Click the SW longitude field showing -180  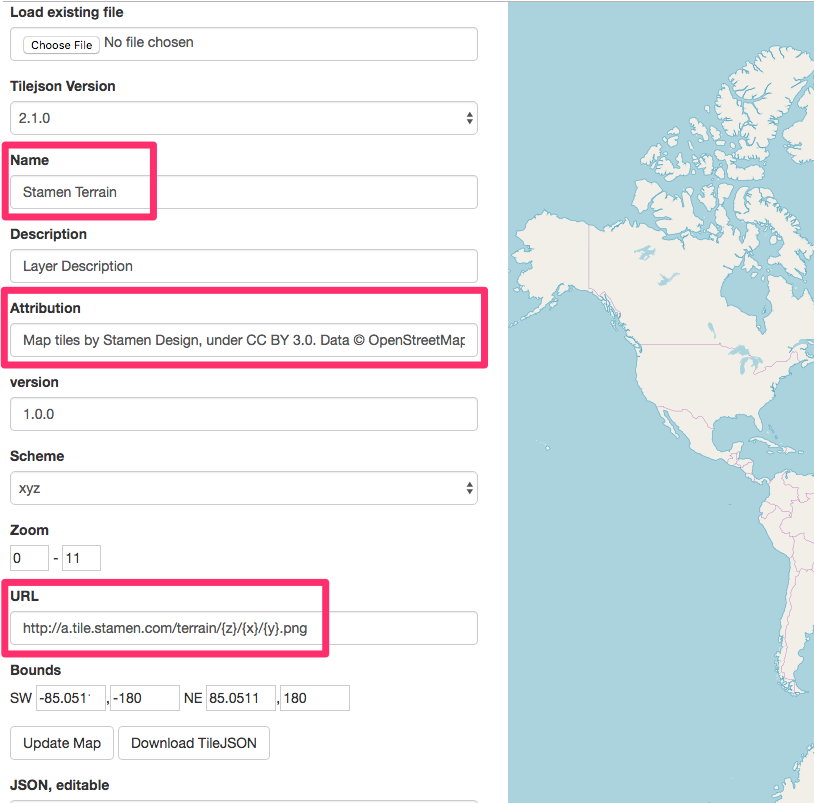[x=145, y=698]
